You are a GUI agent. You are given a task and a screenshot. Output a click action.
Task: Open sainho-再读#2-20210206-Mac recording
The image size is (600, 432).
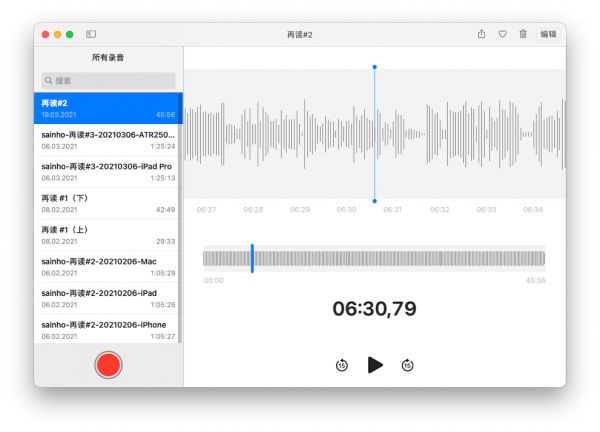[x=107, y=266]
